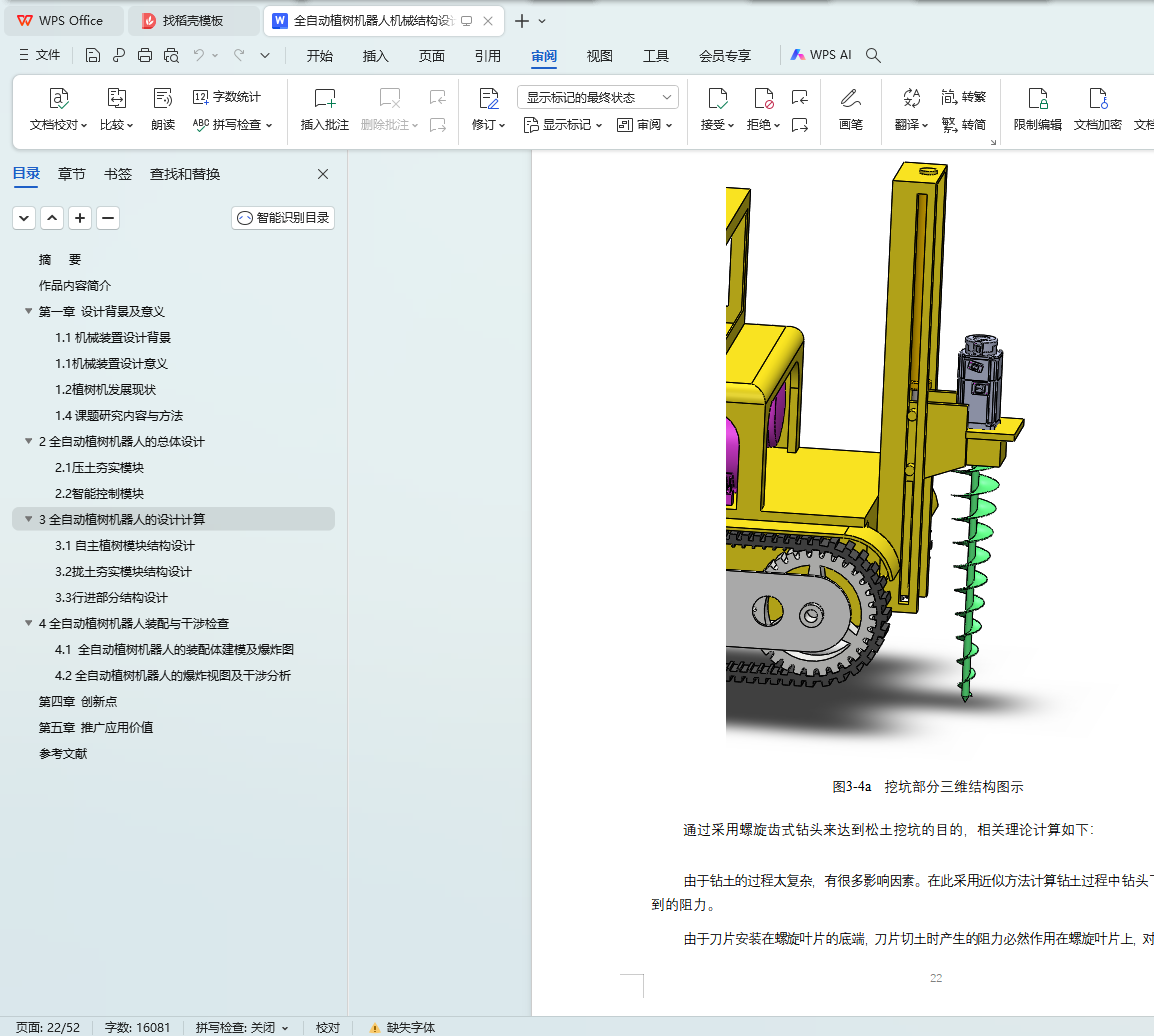Click the missing fonts warning 缺失字体

[x=403, y=1027]
